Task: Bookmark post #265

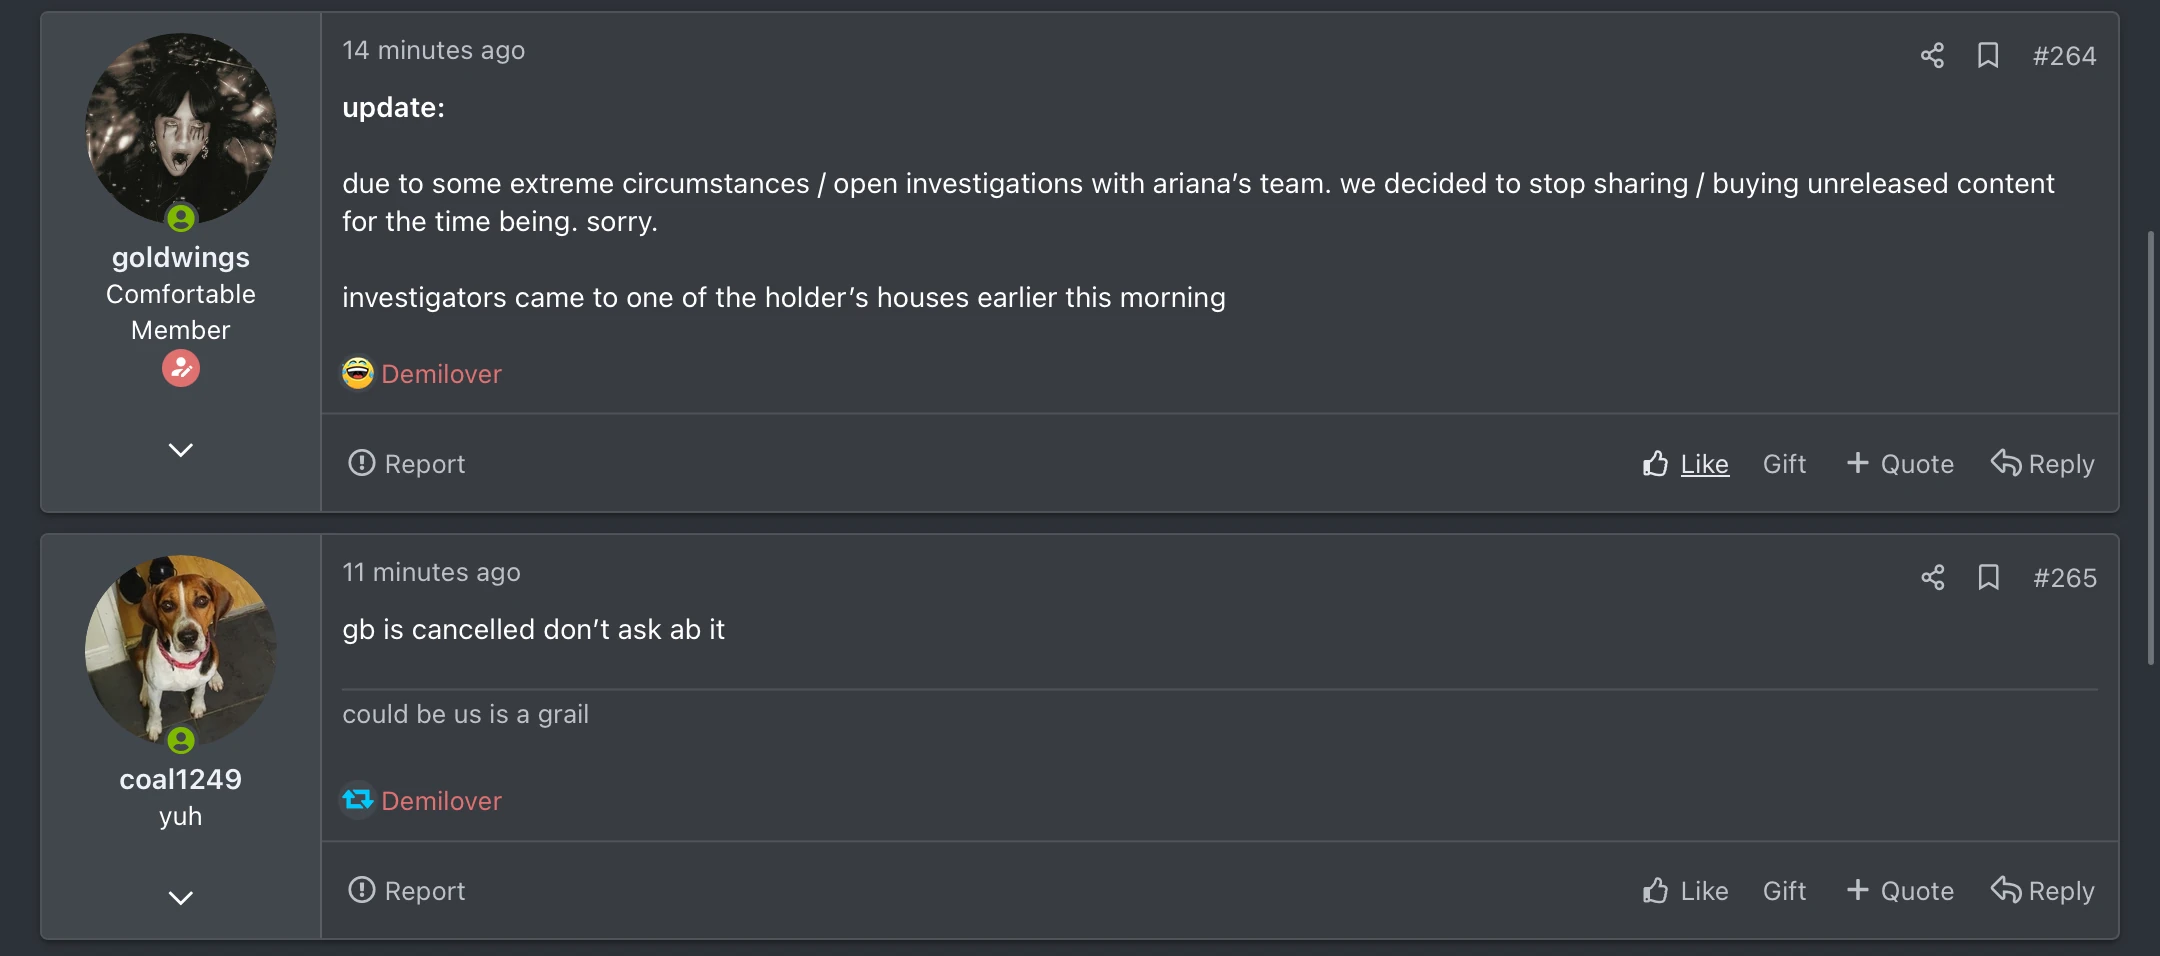Action: click(x=1988, y=578)
